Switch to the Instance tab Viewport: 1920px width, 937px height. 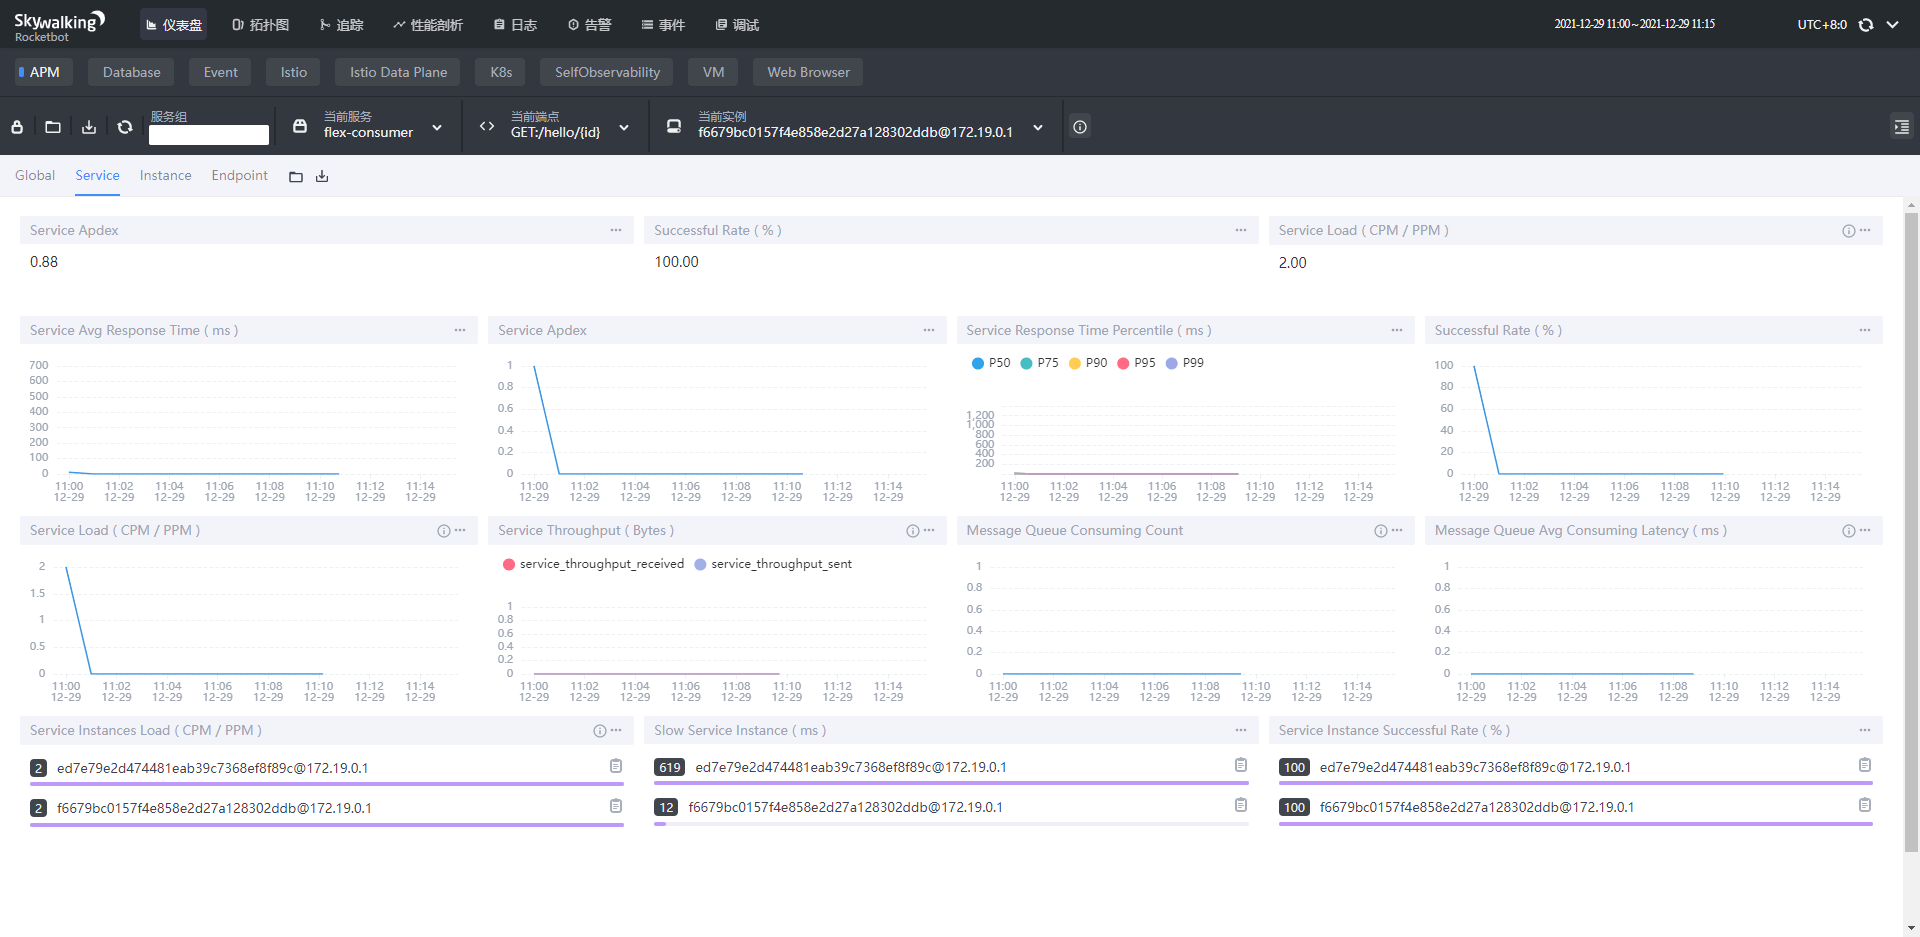pos(165,175)
